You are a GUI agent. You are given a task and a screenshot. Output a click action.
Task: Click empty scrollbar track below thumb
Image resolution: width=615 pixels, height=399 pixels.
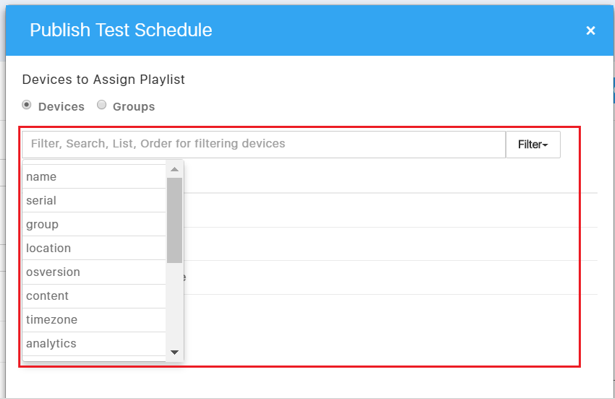pyautogui.click(x=175, y=304)
